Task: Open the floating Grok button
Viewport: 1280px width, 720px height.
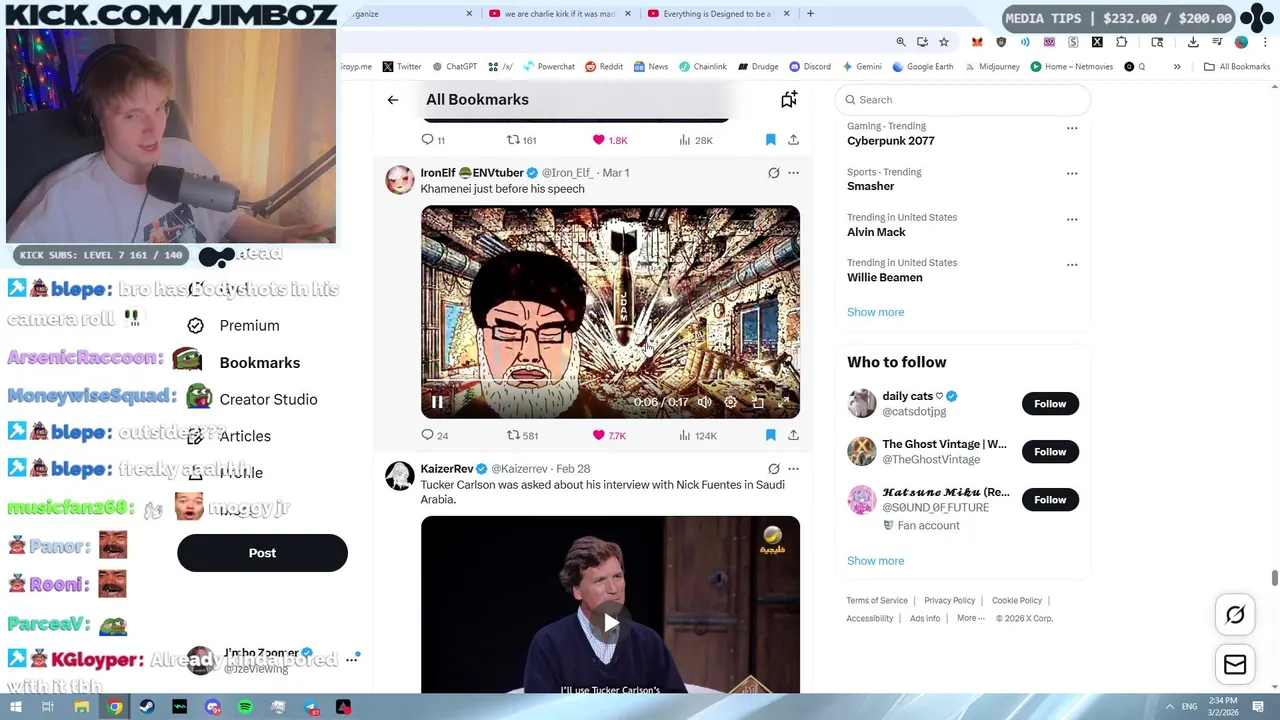Action: (x=1235, y=615)
